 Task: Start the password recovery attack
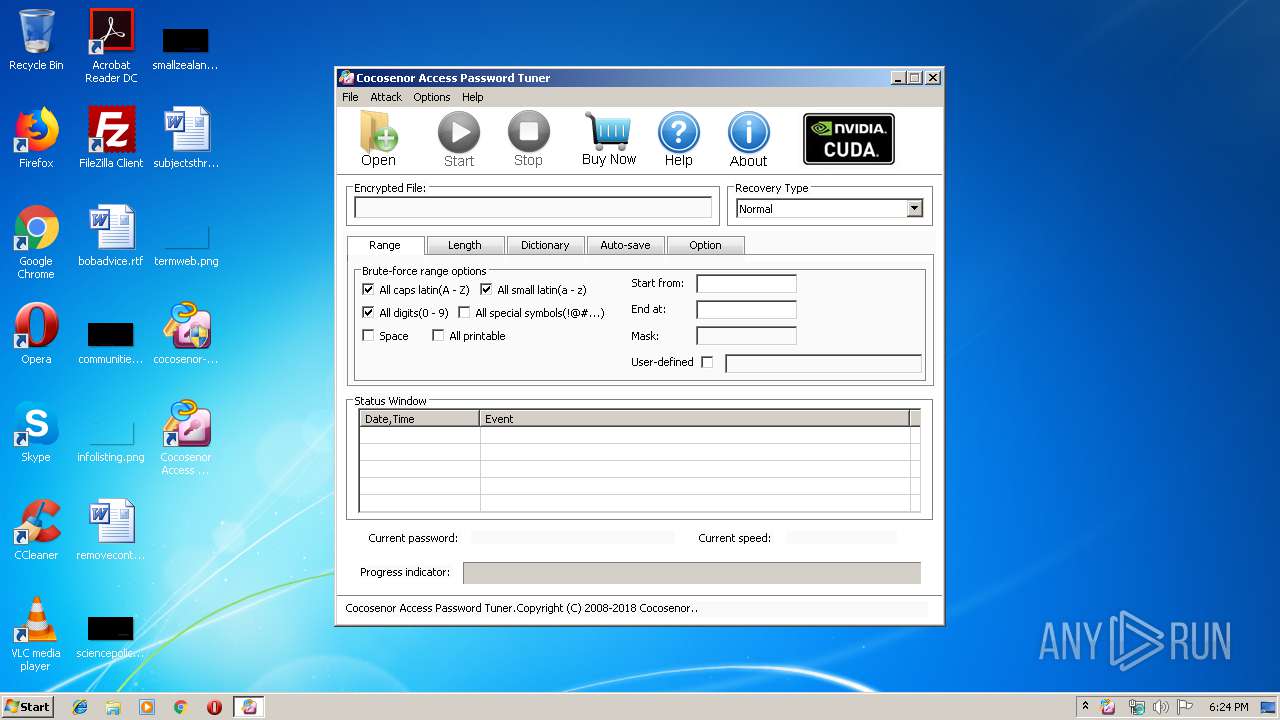point(459,139)
